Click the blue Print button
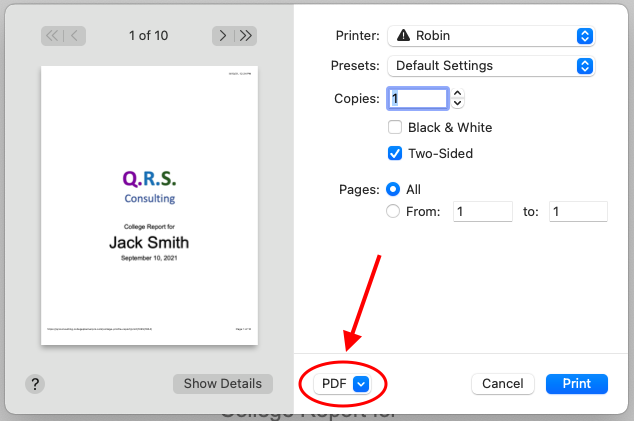The height and width of the screenshot is (421, 634). tap(577, 384)
